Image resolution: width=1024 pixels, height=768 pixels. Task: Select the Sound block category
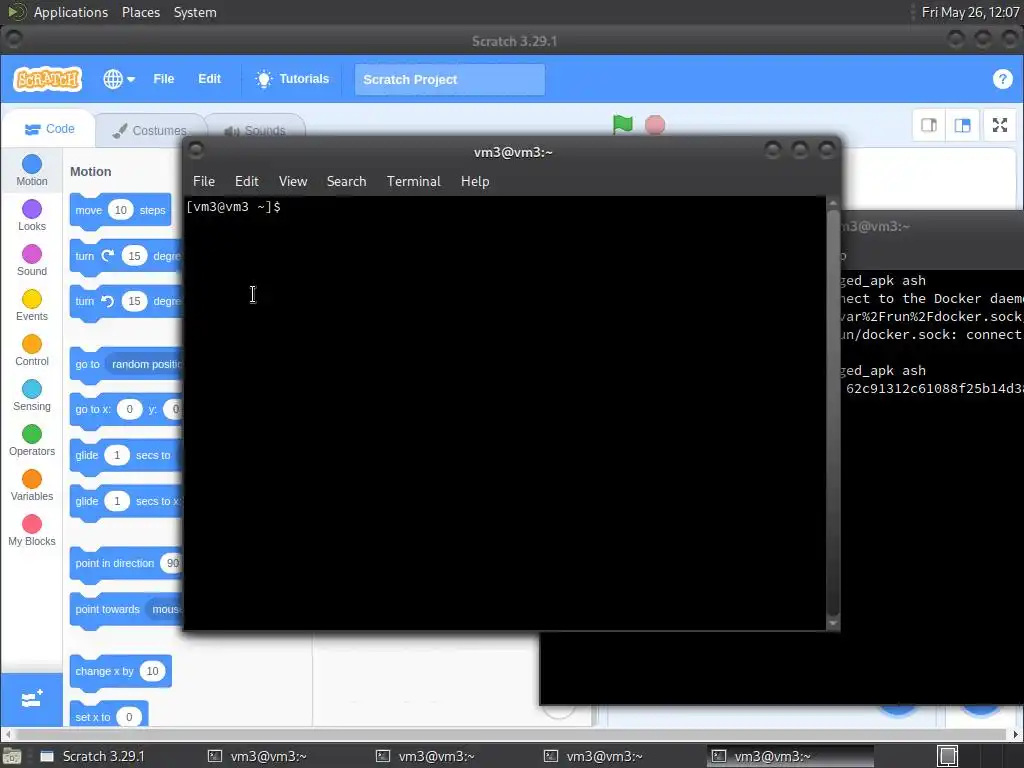pos(31,261)
